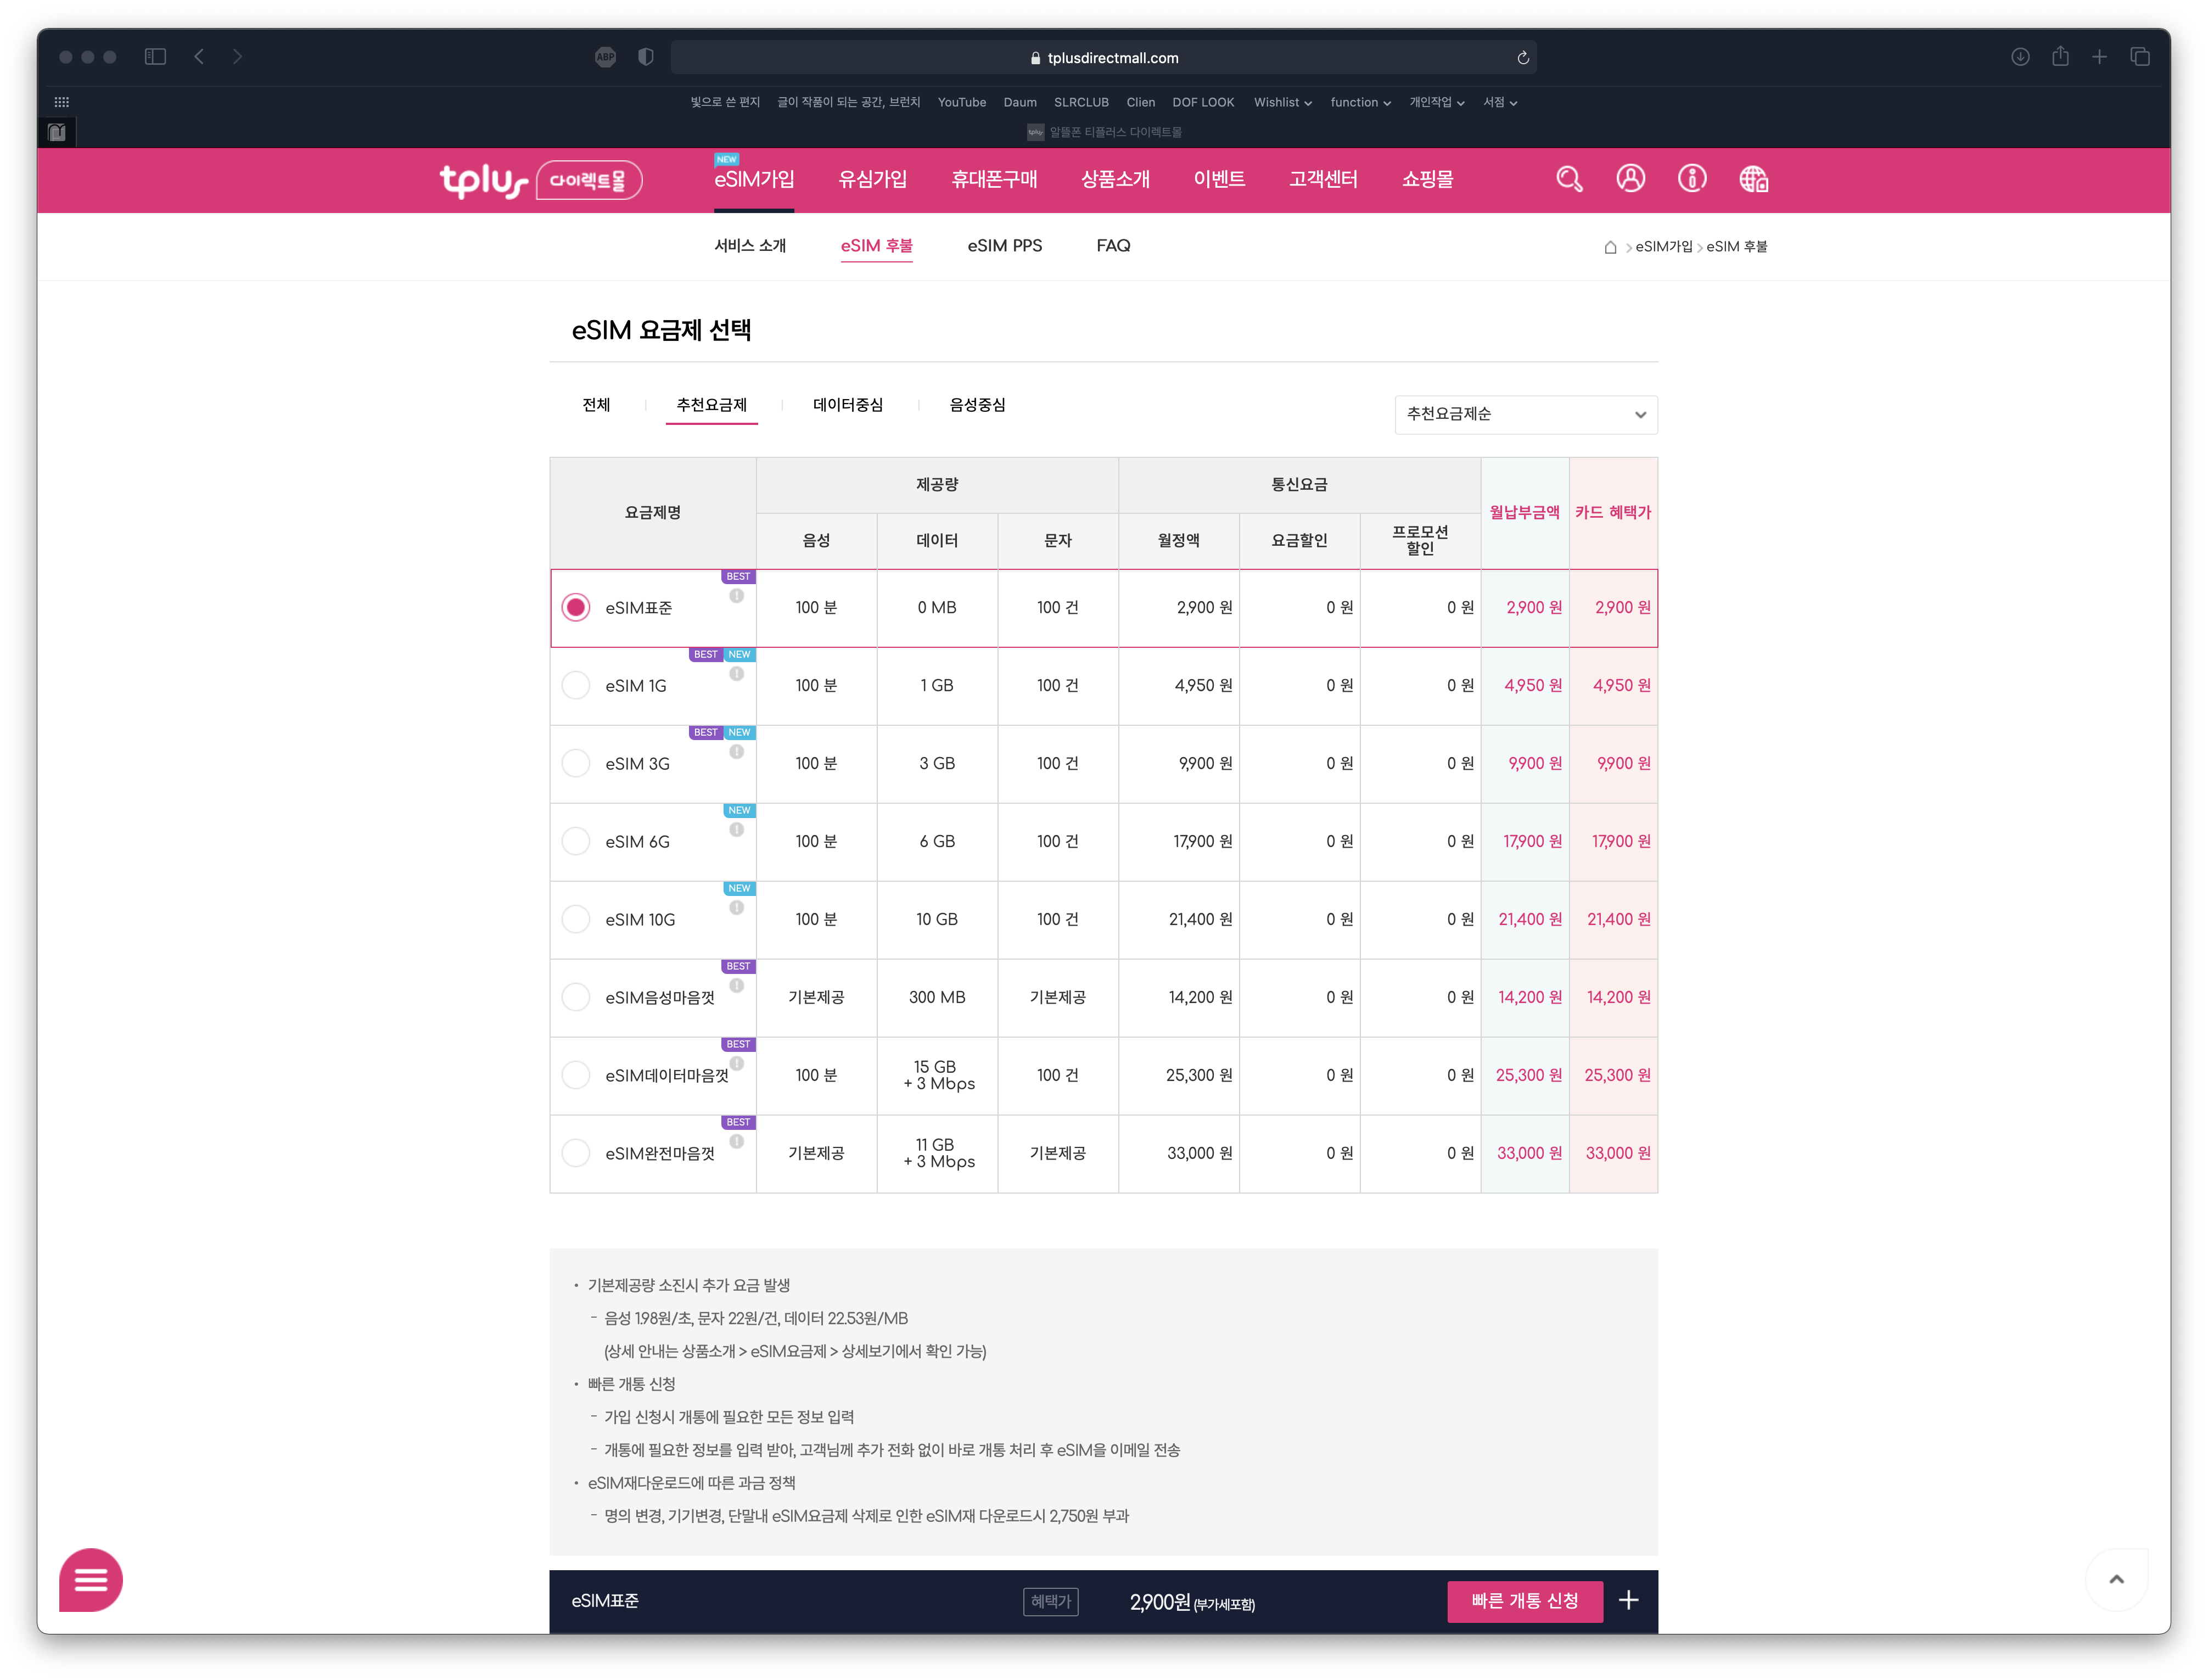Open the user account profile icon
The image size is (2208, 1680).
1630,179
